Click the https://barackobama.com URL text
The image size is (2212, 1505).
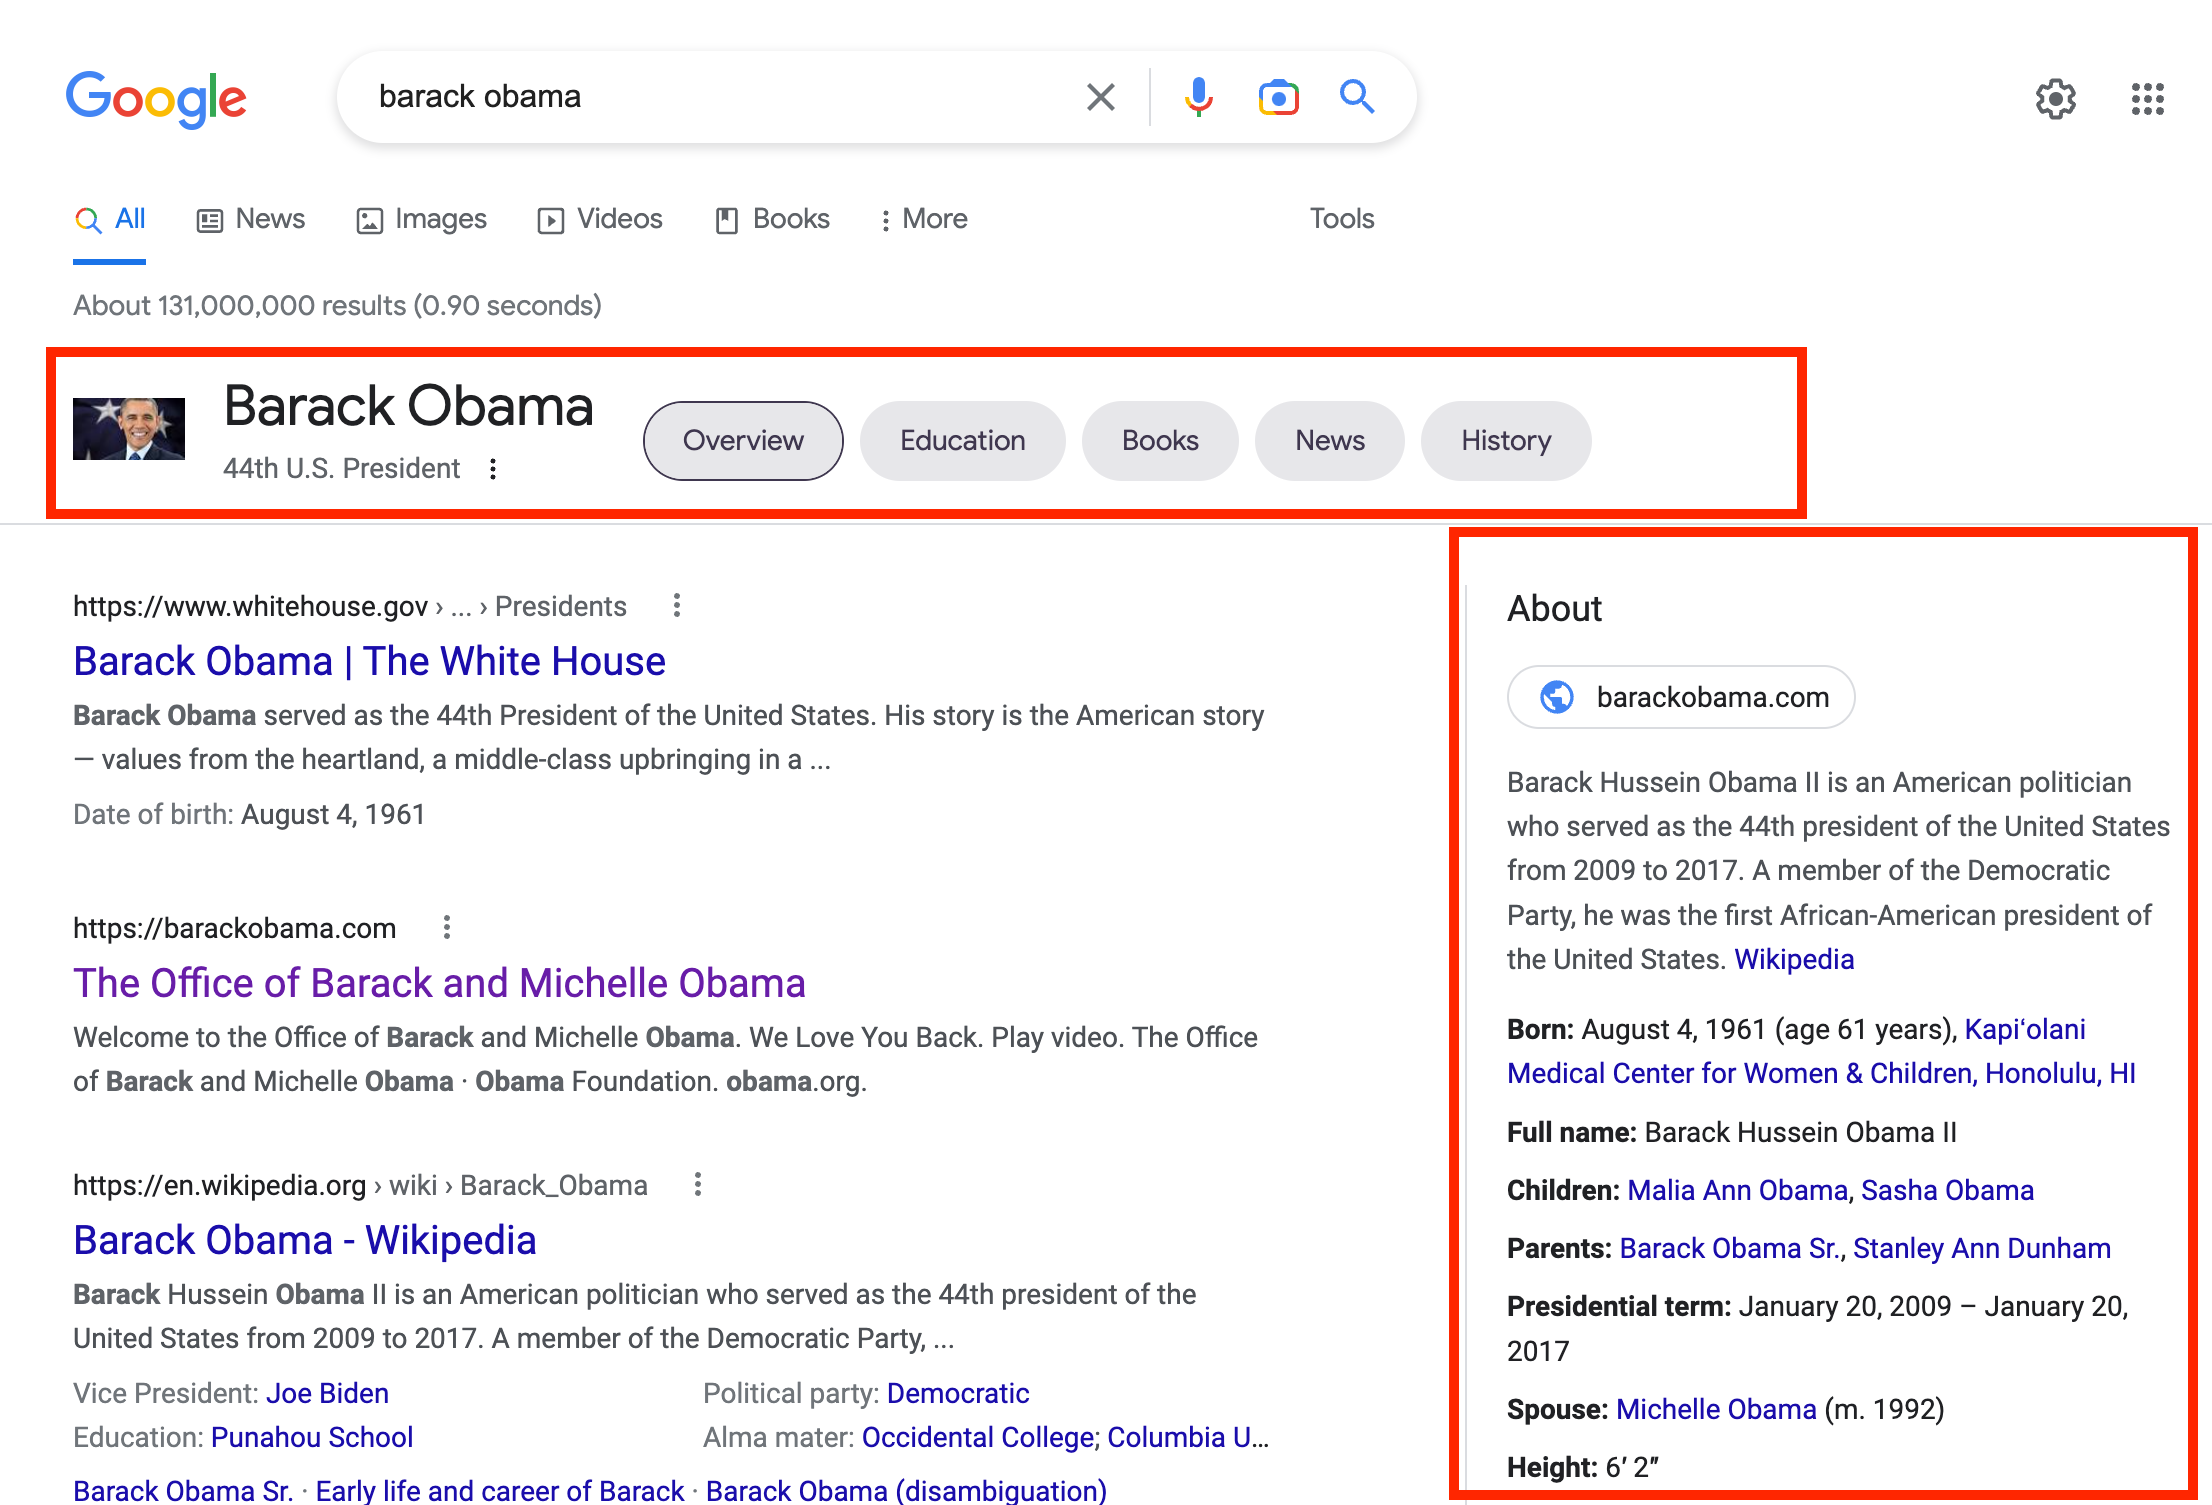click(x=235, y=928)
